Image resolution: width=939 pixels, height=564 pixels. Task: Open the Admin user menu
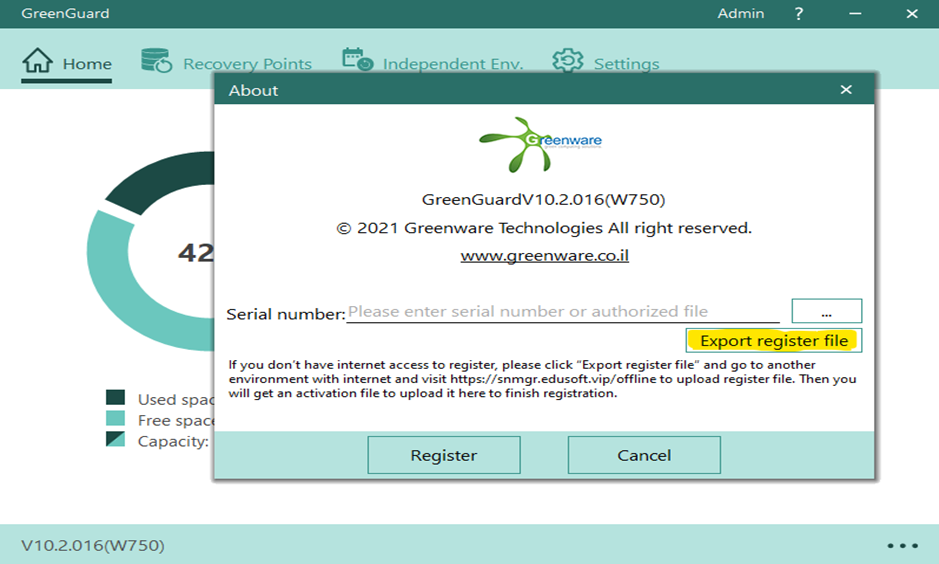pyautogui.click(x=740, y=14)
